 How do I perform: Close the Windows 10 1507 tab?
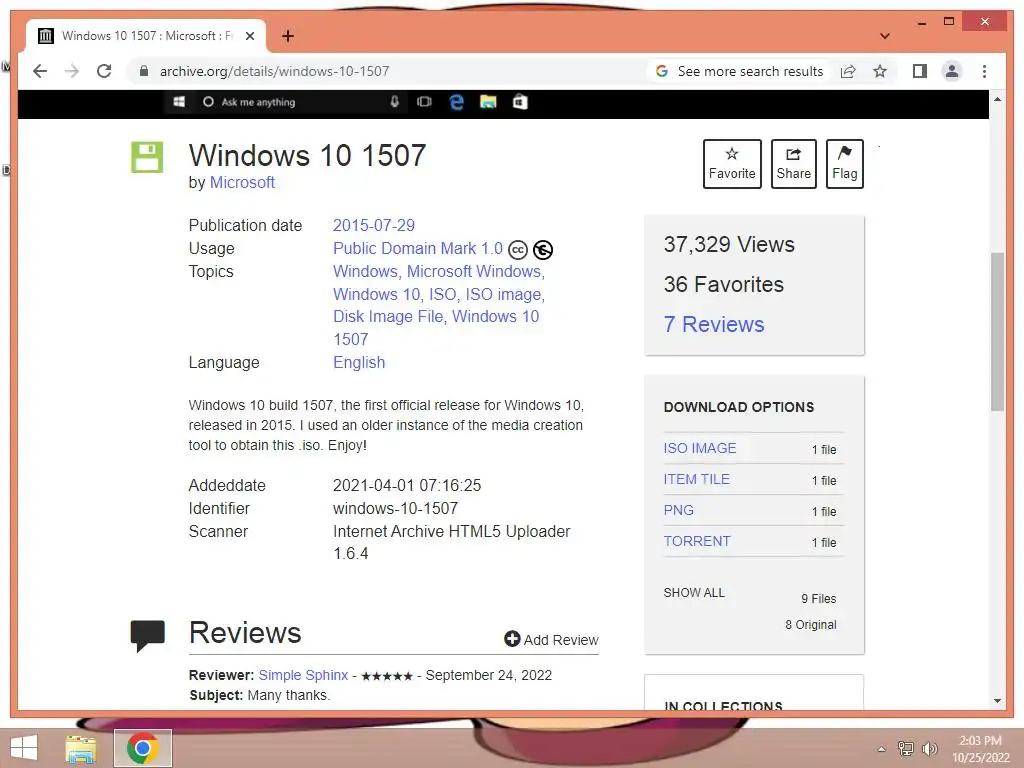[249, 36]
